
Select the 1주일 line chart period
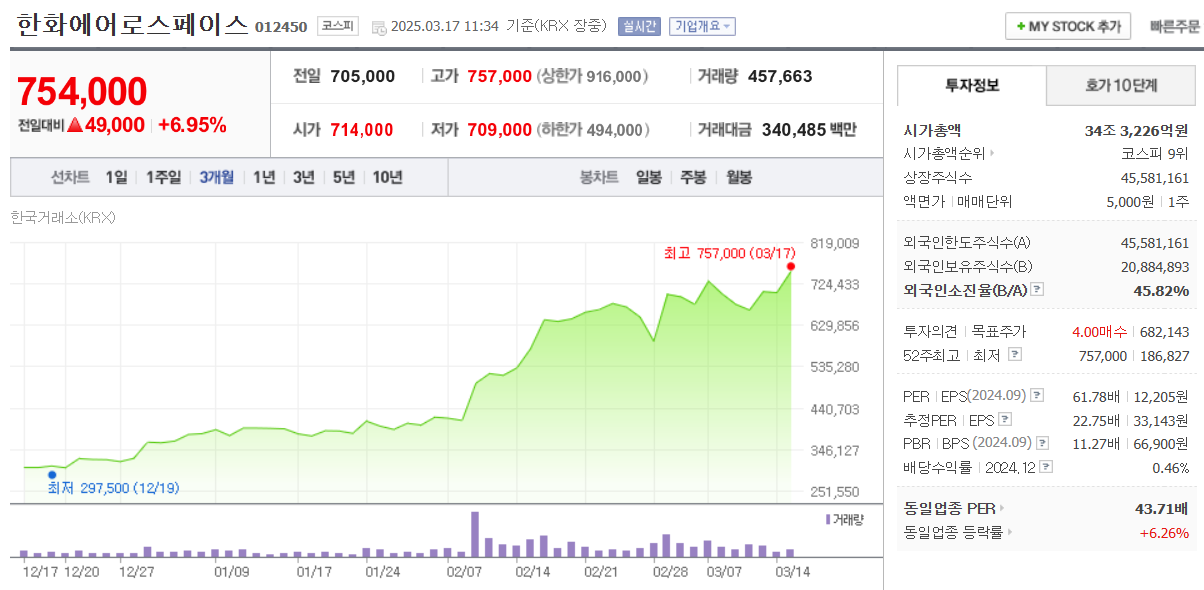pos(163,177)
